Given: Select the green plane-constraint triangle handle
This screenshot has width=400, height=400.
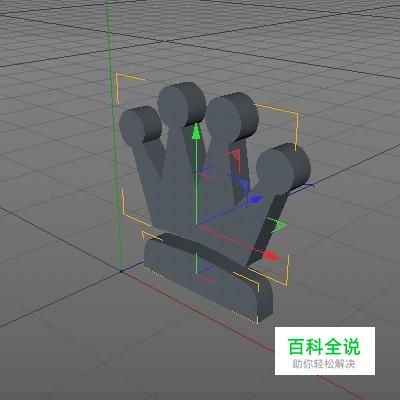Looking at the screenshot, I should pyautogui.click(x=278, y=226).
